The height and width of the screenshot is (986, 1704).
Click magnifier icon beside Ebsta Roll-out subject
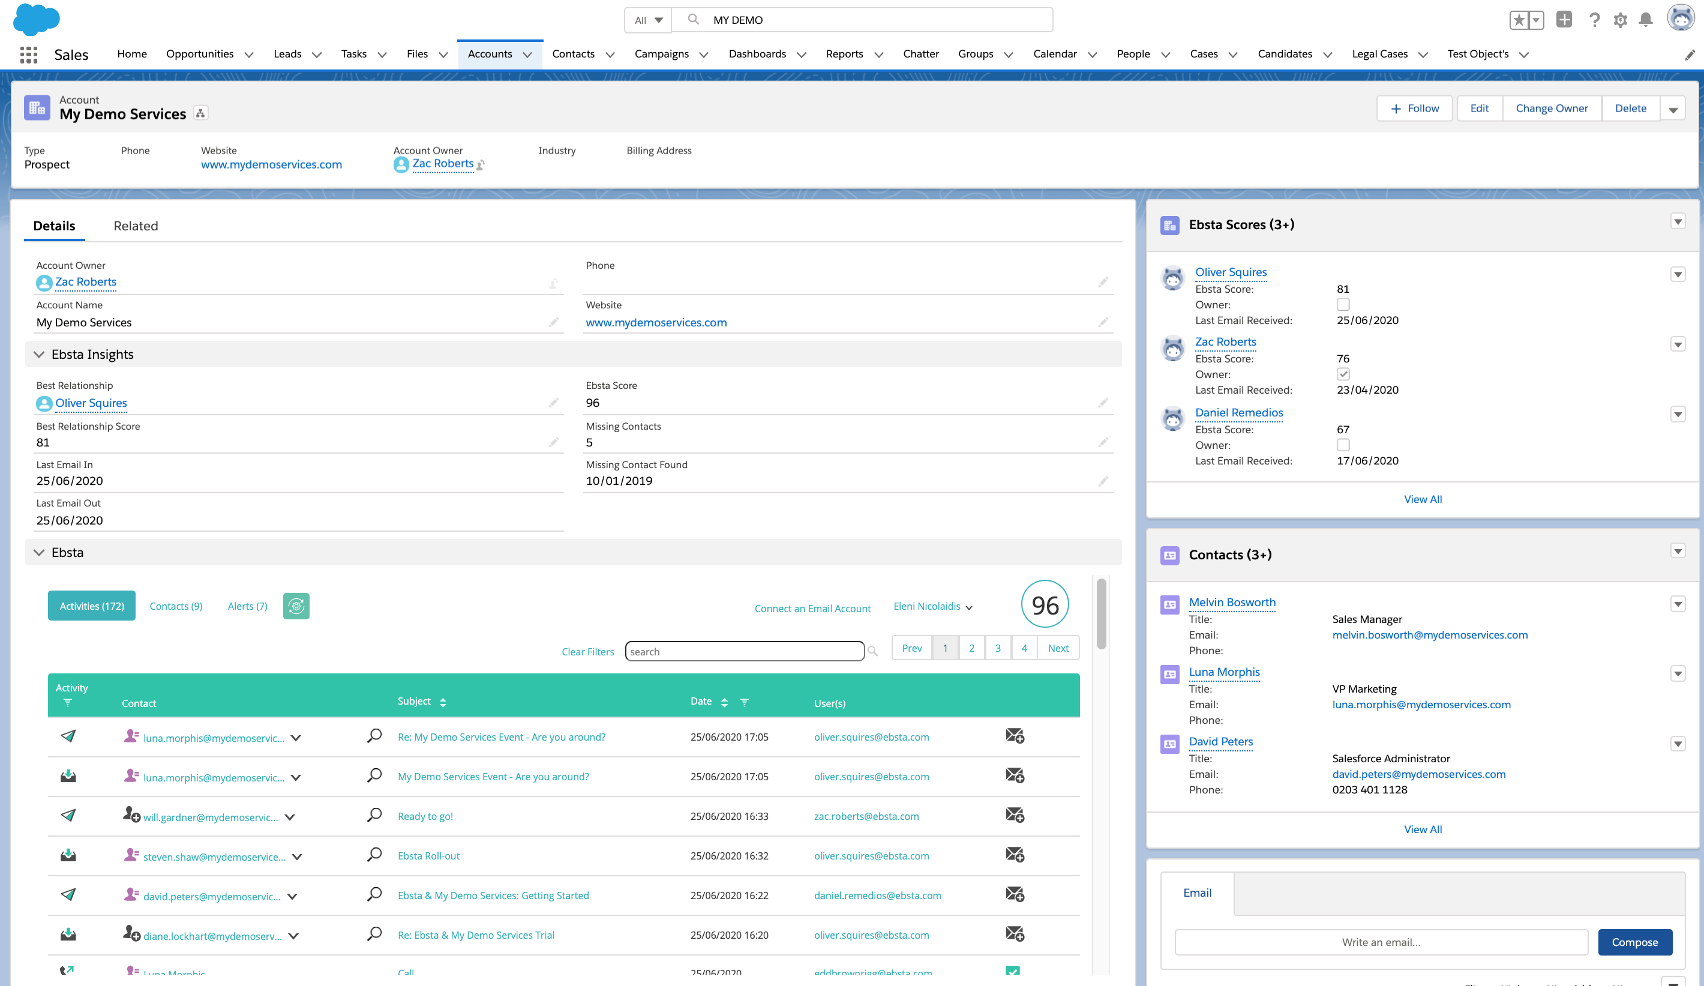coord(374,855)
